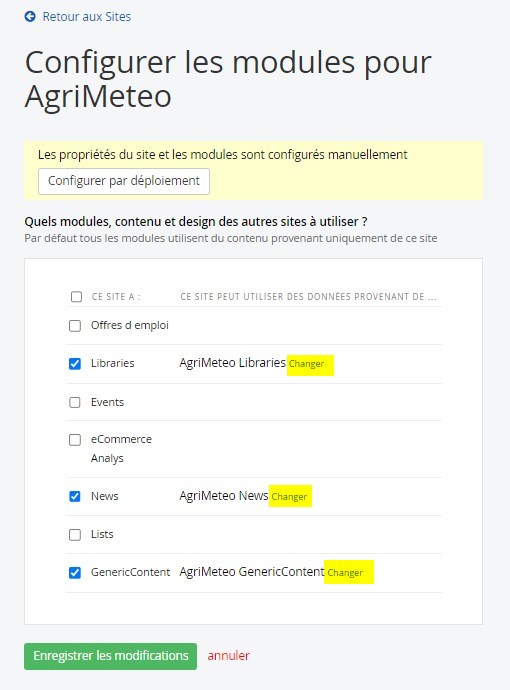Viewport: 510px width, 690px height.
Task: Click Changer next to AgriMeteo Libraries
Action: pos(306,364)
